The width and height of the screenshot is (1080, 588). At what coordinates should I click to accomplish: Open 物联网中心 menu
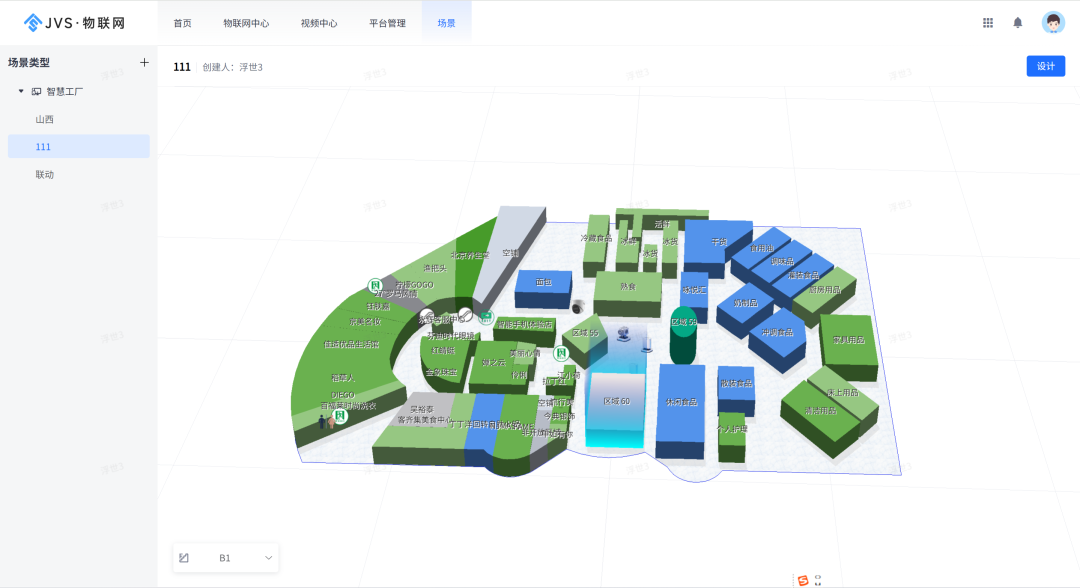[246, 23]
